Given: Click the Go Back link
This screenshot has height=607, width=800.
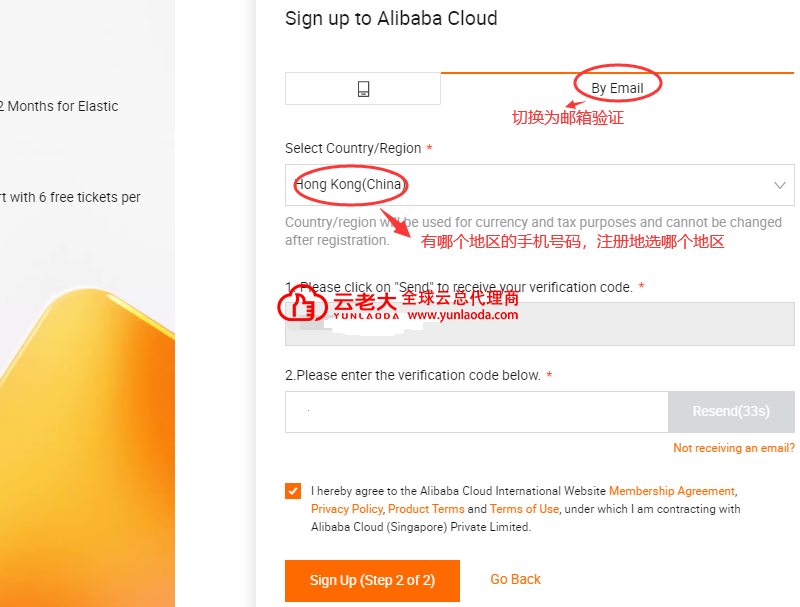Looking at the screenshot, I should pyautogui.click(x=515, y=579).
